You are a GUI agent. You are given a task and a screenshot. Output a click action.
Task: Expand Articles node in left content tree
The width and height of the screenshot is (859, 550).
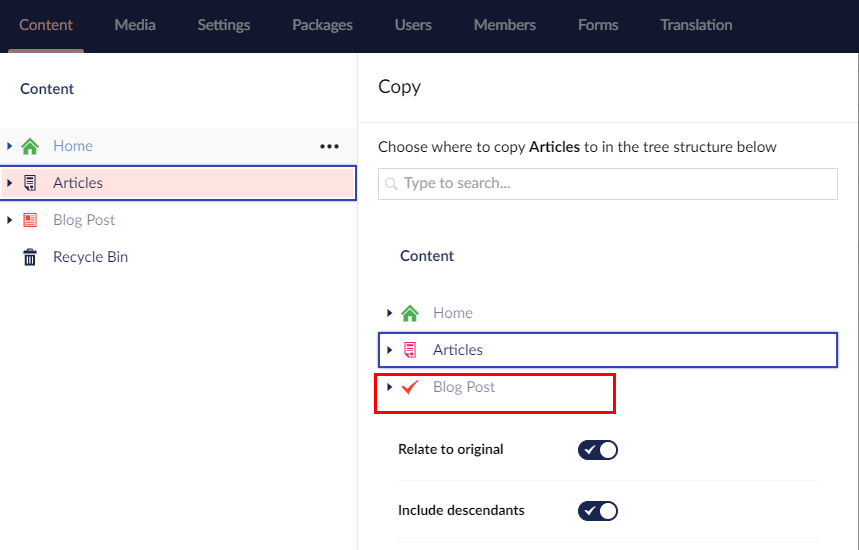click(9, 183)
